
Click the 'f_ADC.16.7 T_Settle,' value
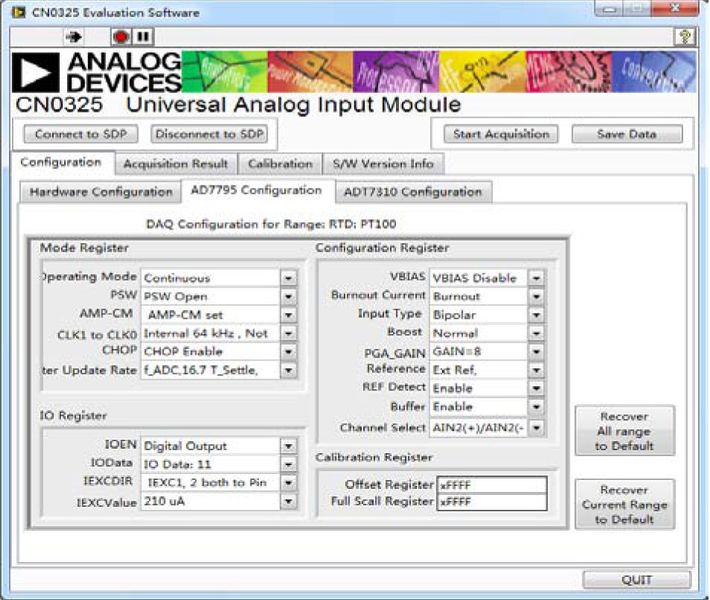(211, 370)
